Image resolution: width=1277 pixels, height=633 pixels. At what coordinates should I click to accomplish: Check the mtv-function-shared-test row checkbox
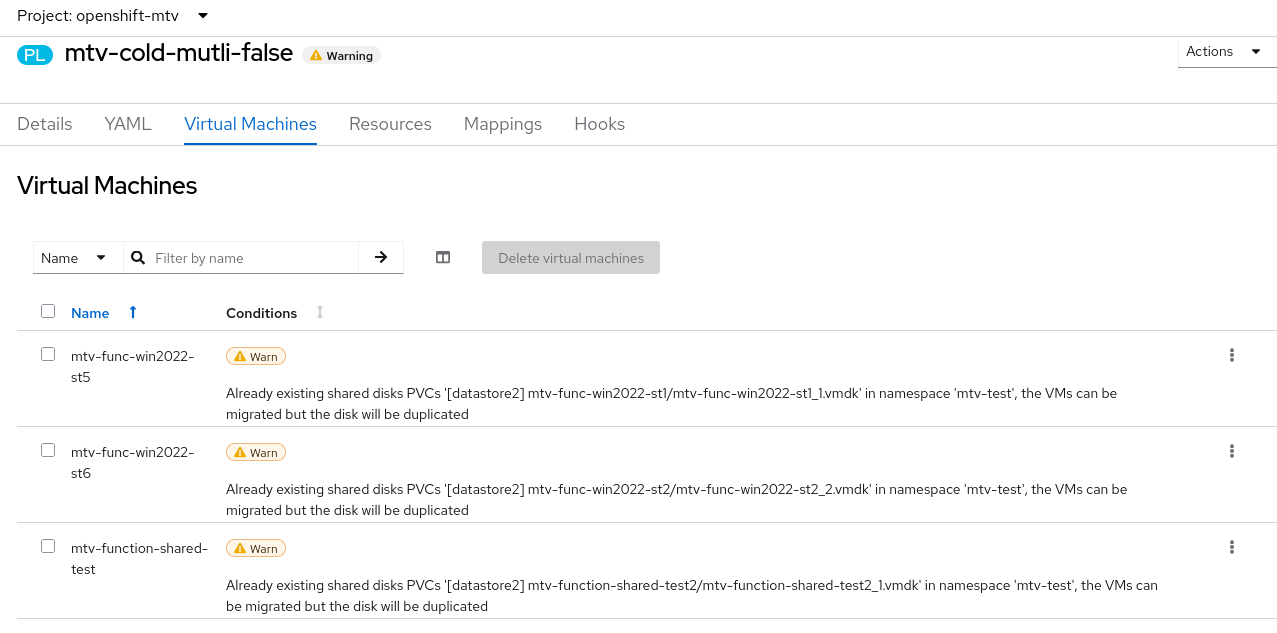[x=48, y=546]
